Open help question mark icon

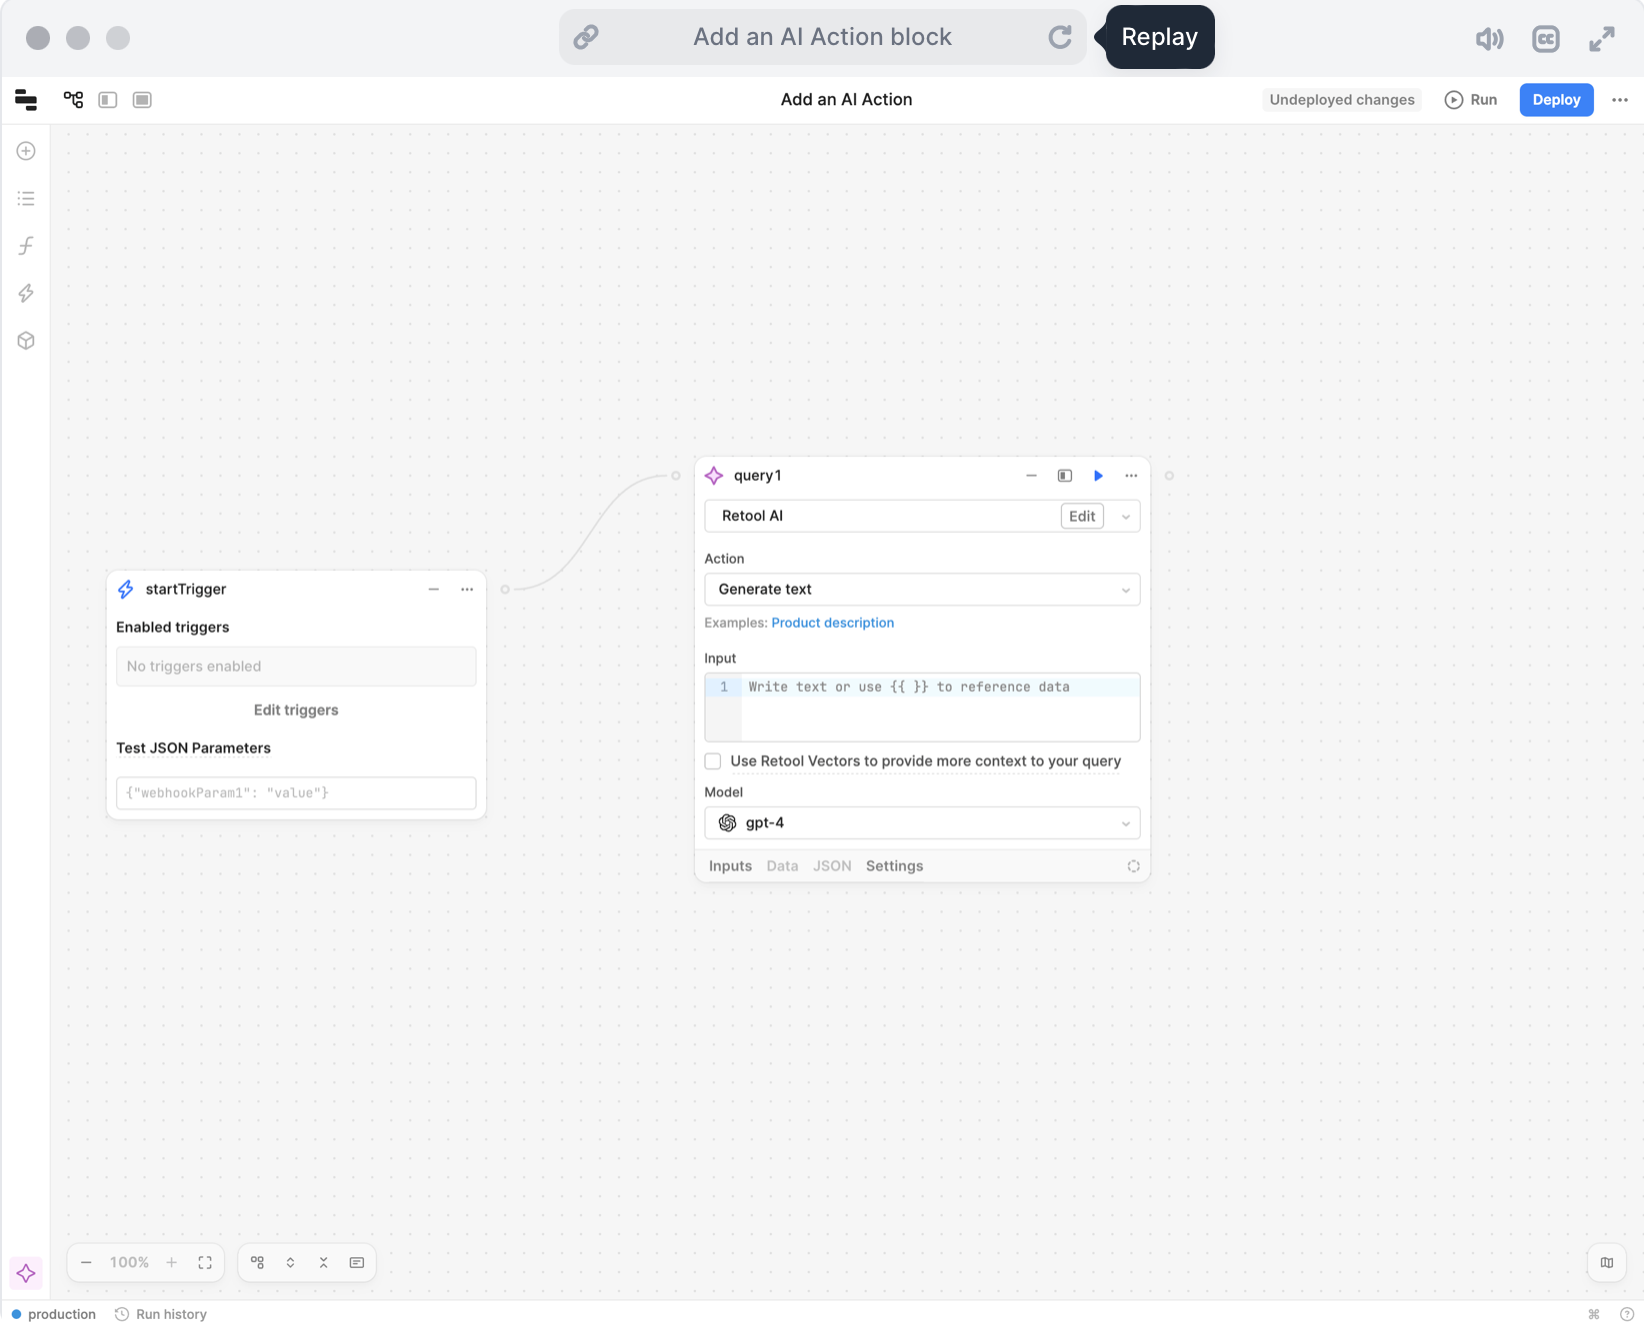click(x=1627, y=1314)
